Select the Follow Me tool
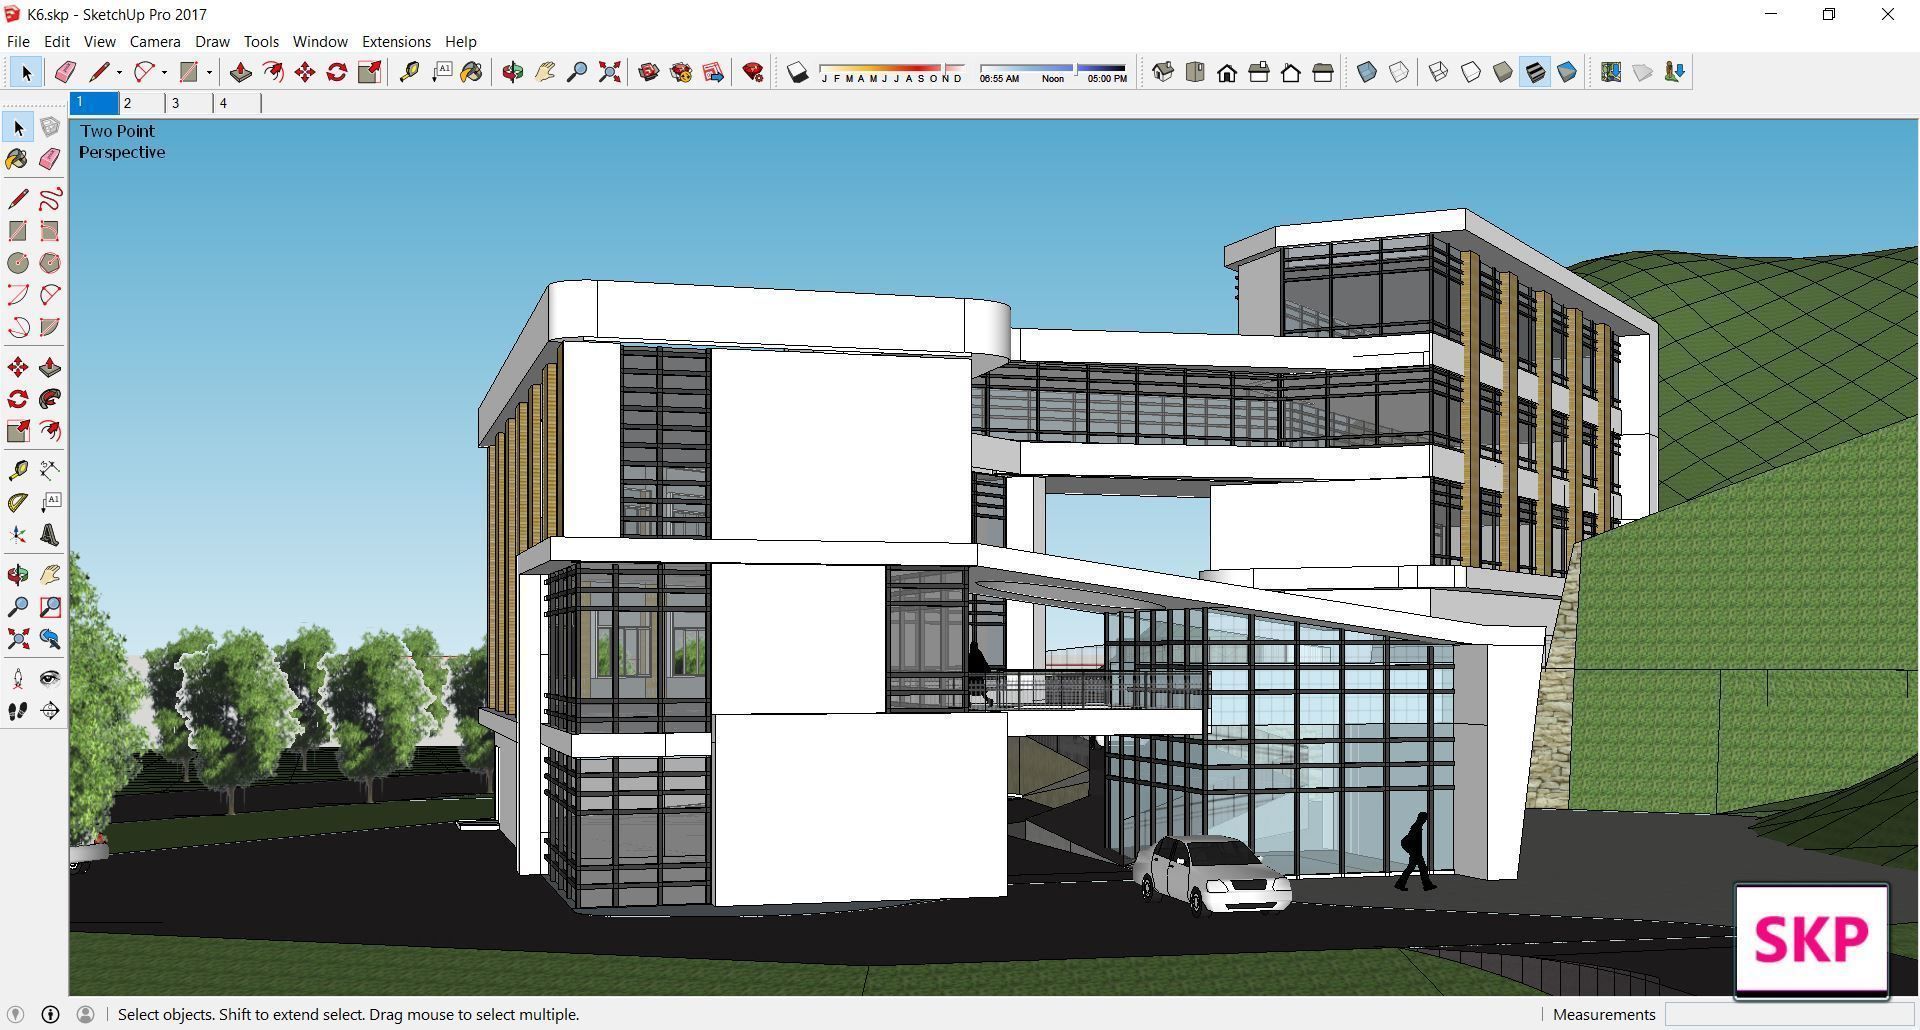1920x1030 pixels. pos(50,399)
